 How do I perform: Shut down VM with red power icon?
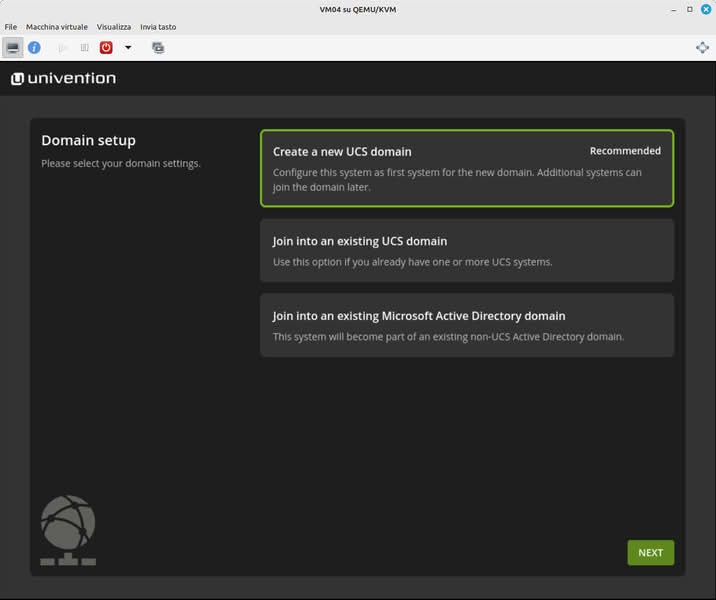point(106,47)
